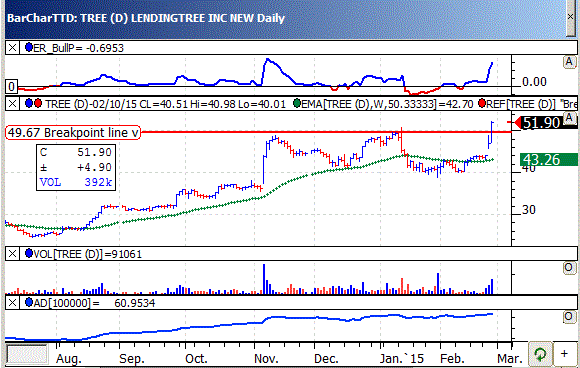
Task: Click the zero line 0 label box
Action: tap(11, 87)
